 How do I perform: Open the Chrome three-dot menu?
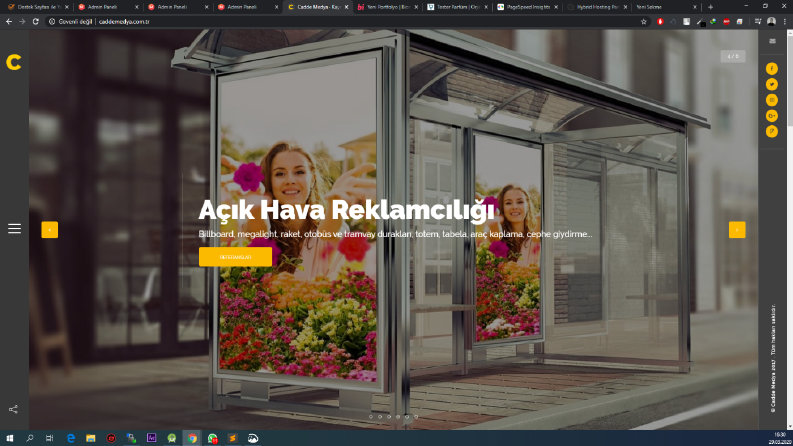[785, 22]
